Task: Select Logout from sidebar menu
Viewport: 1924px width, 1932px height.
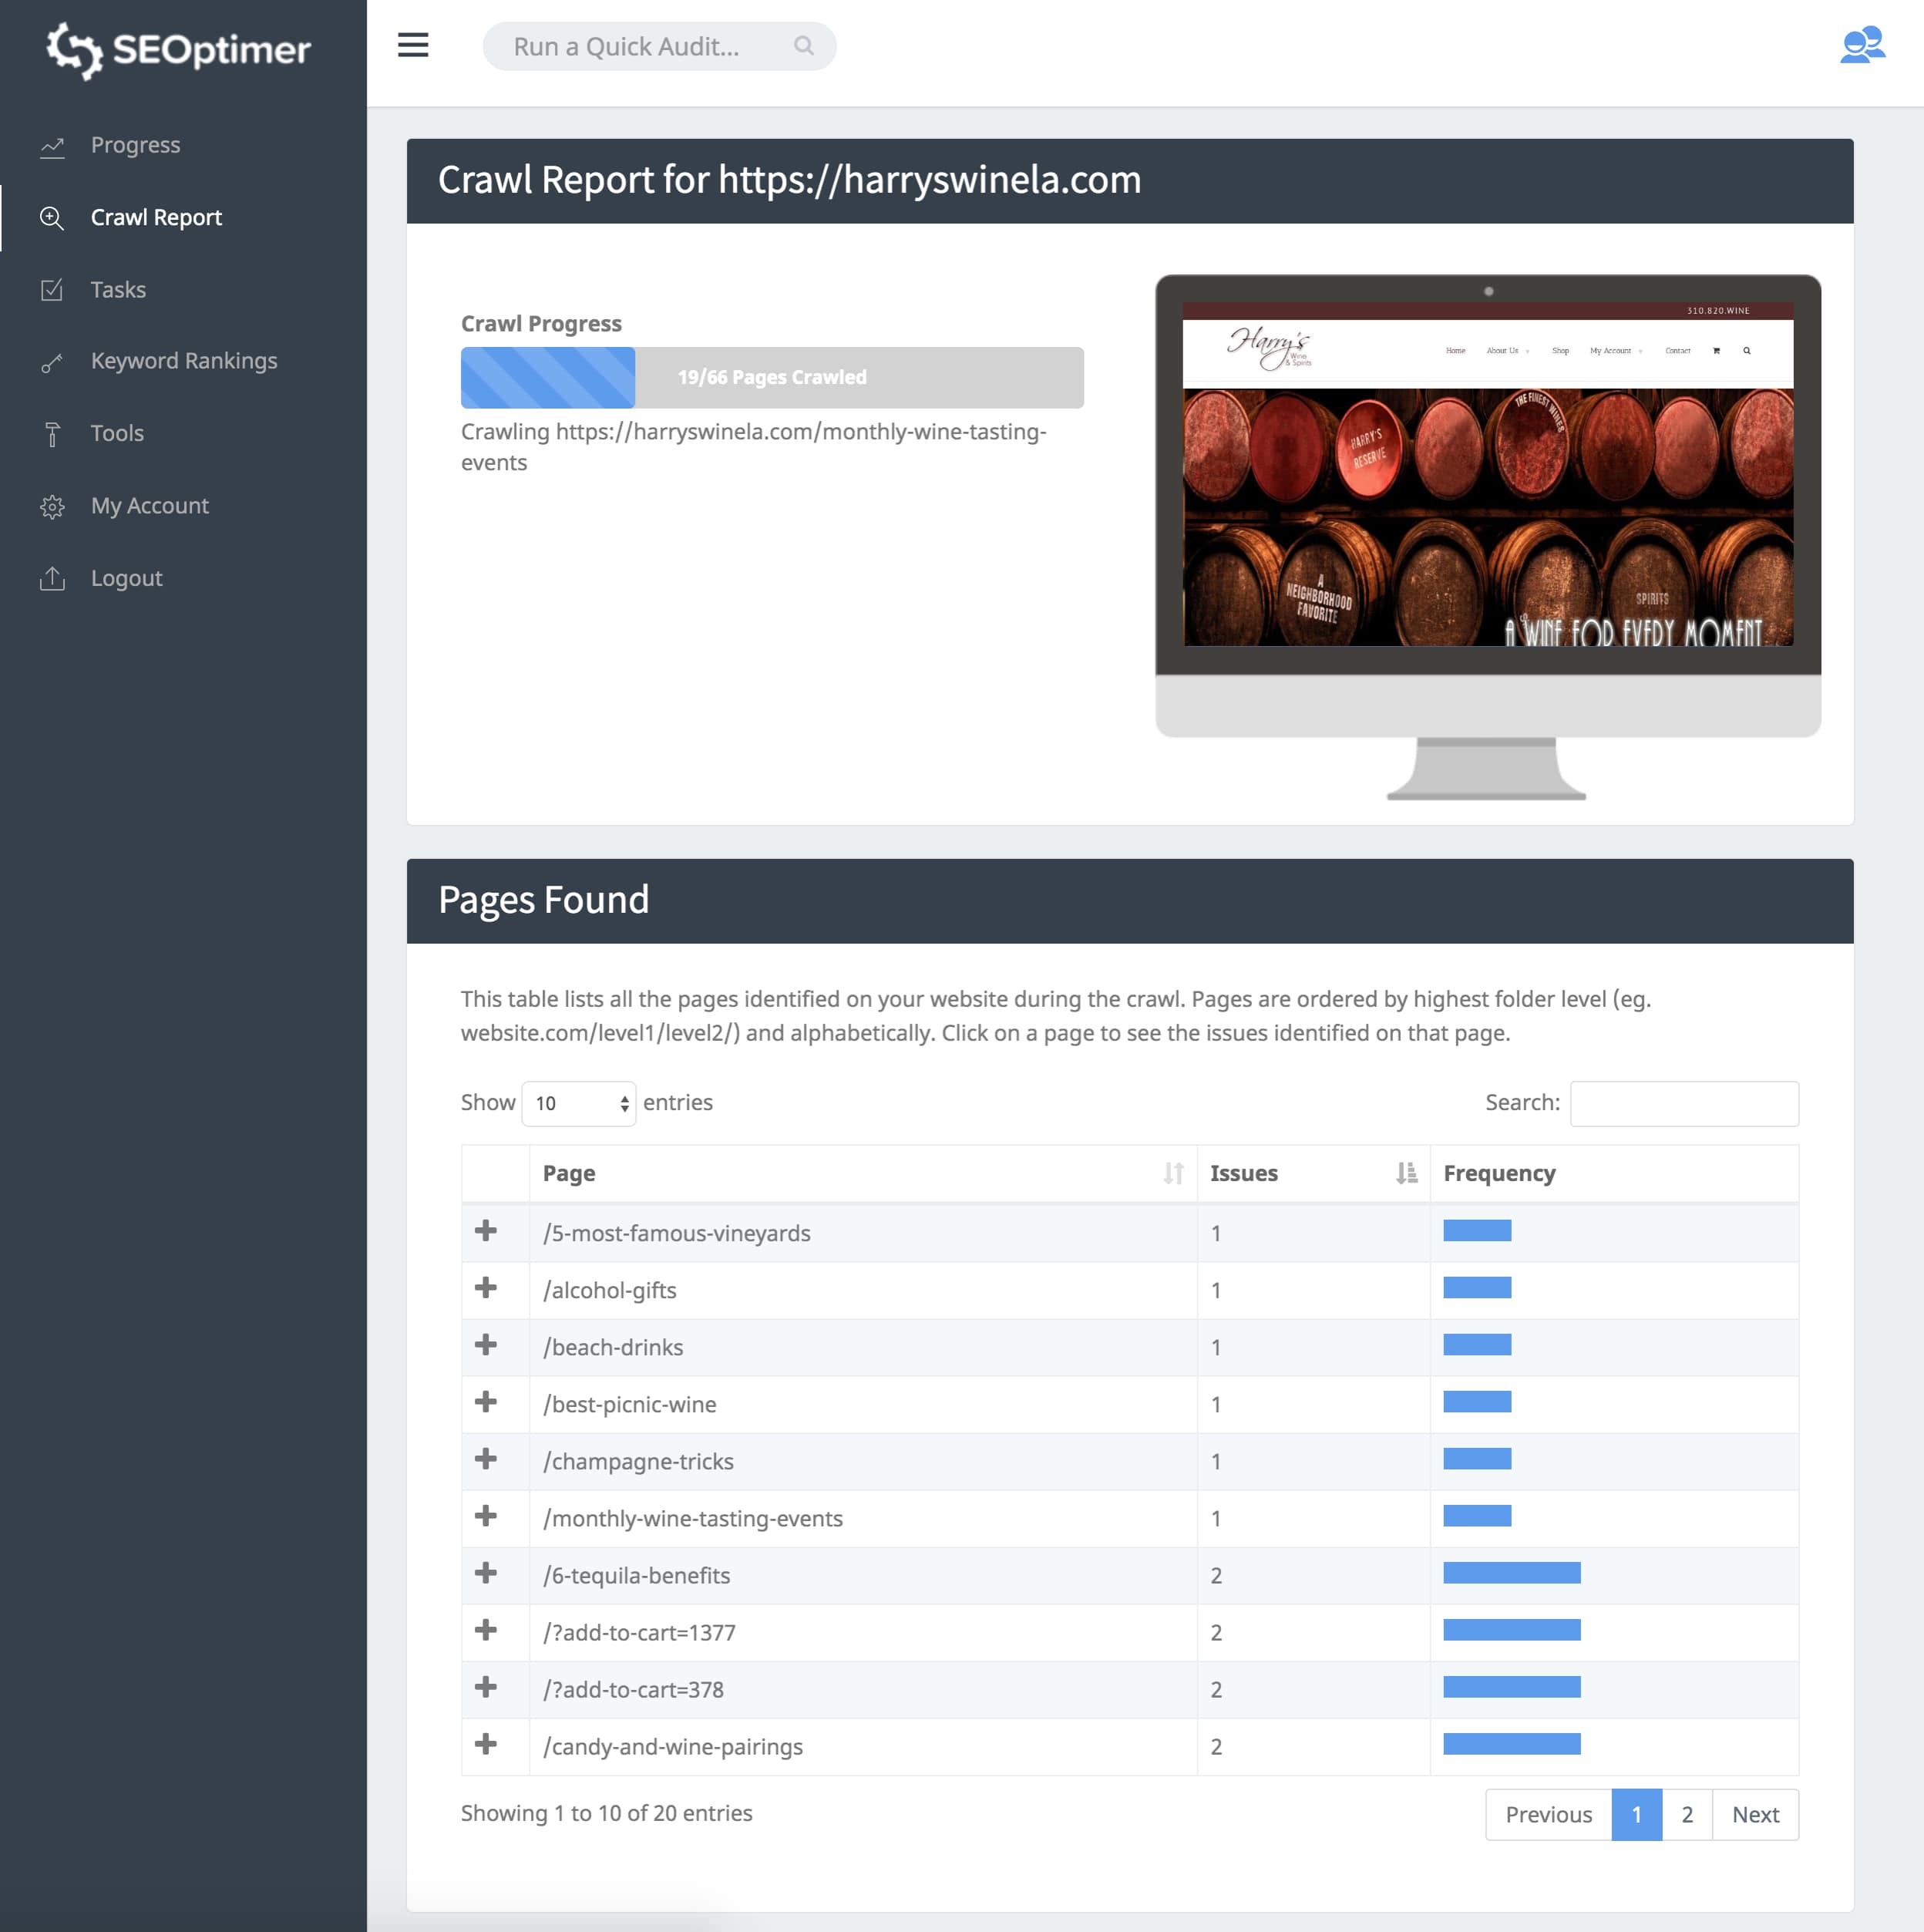Action: (x=126, y=578)
